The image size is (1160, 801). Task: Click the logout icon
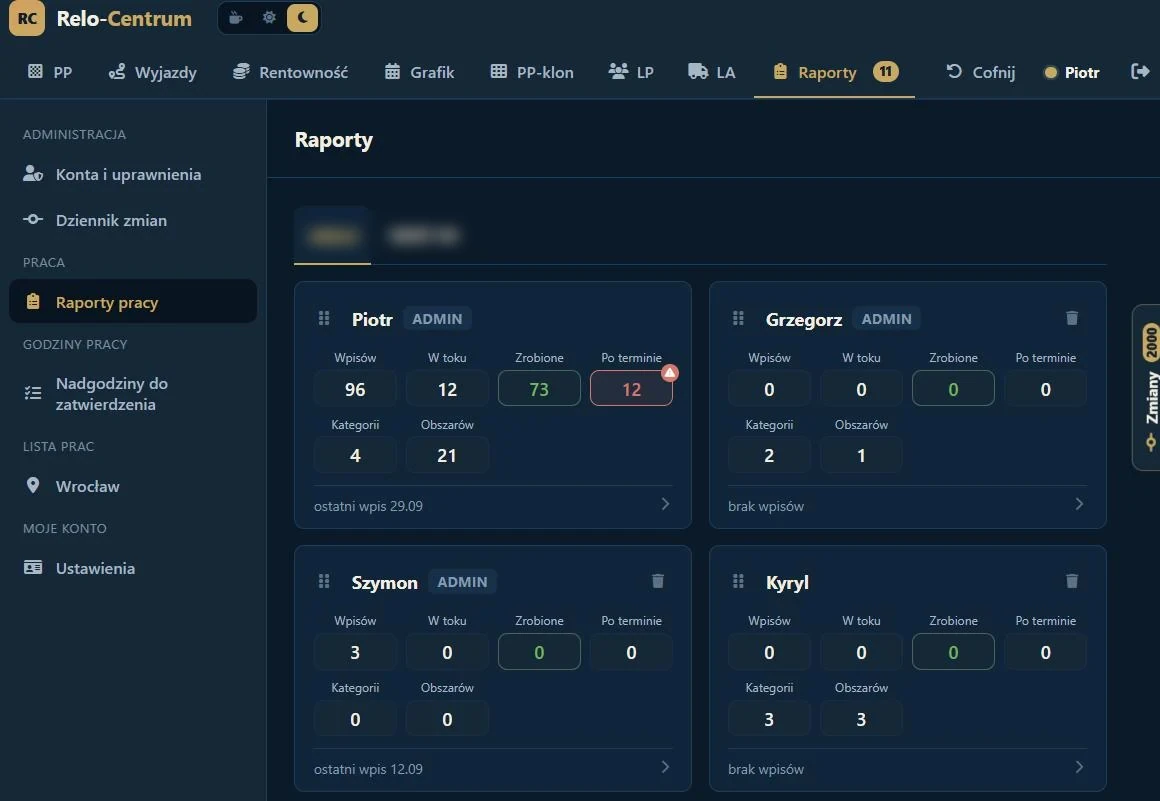click(x=1140, y=72)
